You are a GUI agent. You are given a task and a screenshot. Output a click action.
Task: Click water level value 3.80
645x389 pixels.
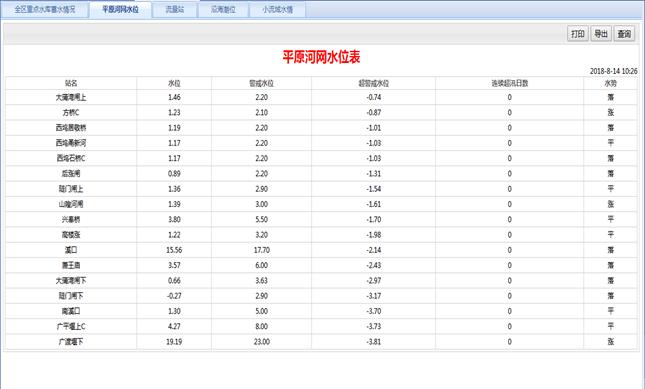pos(174,220)
